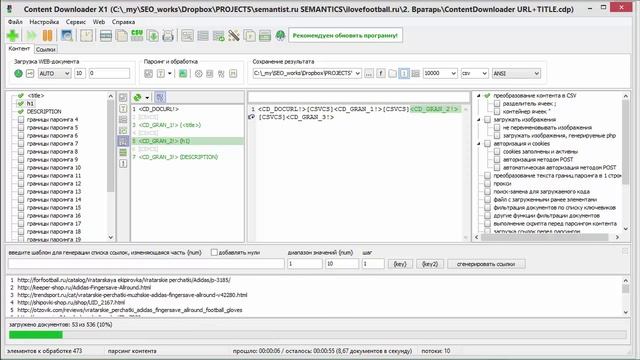
Task: Click the wand tools icon in the toolbar
Action: (x=234, y=36)
